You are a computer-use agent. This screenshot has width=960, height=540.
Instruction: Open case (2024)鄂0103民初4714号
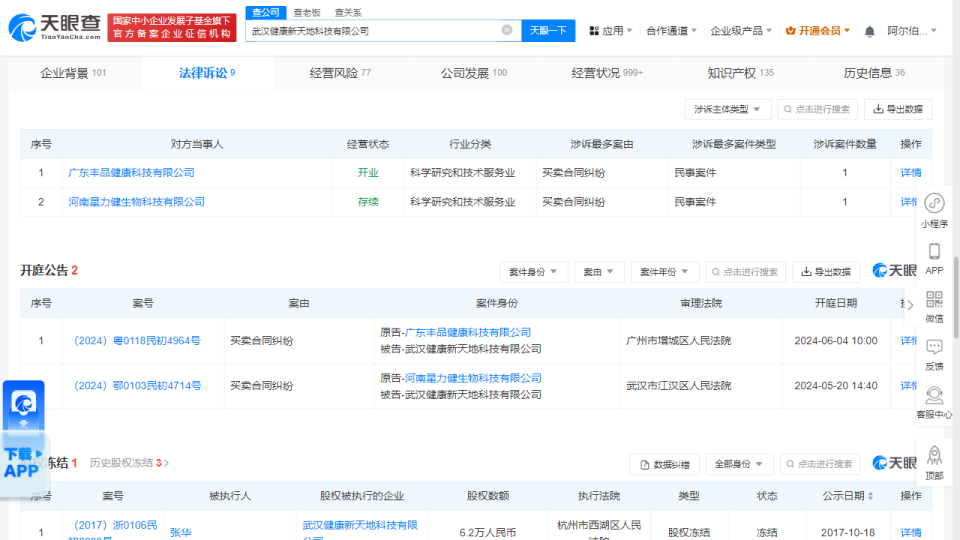pos(137,386)
